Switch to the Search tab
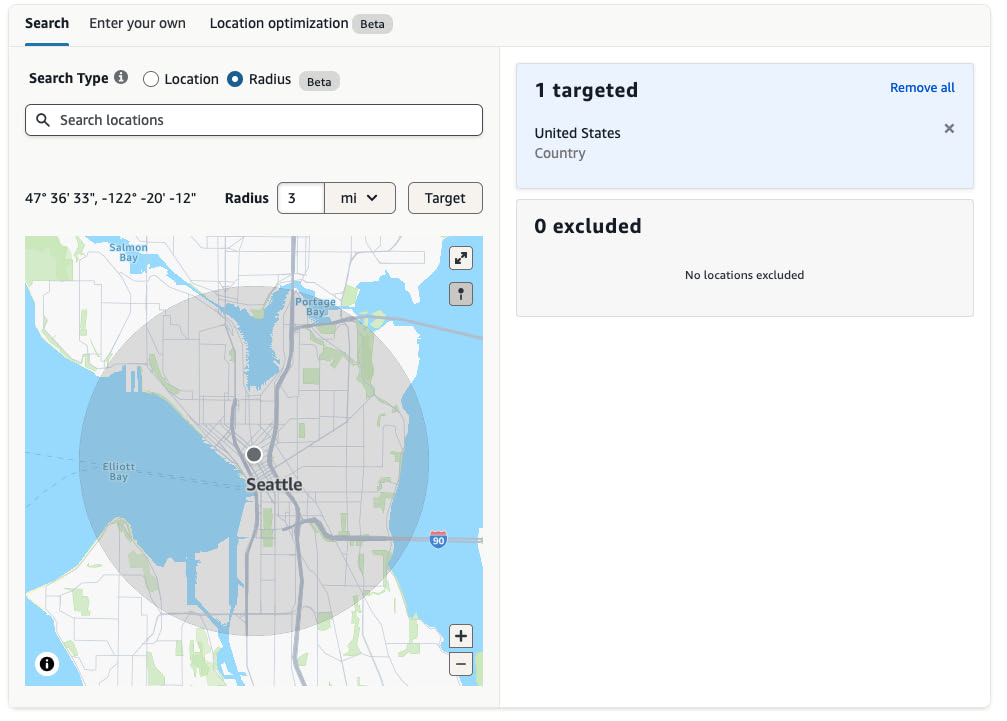 point(46,23)
